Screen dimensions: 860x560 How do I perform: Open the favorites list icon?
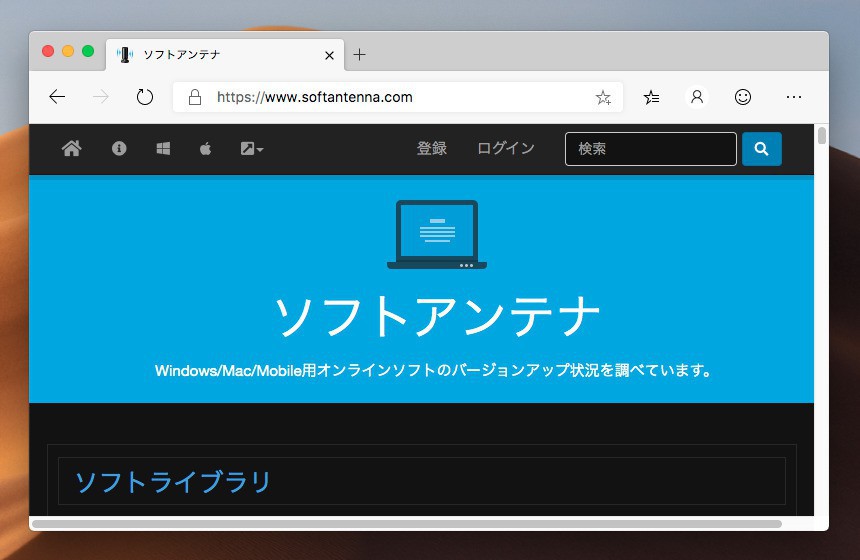tap(652, 97)
